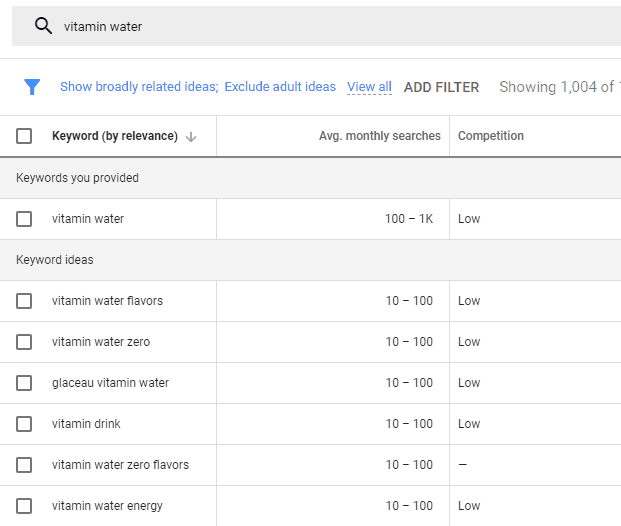Click the Exclude adult ideas filter
Screen dimensions: 621x526
click(x=280, y=87)
